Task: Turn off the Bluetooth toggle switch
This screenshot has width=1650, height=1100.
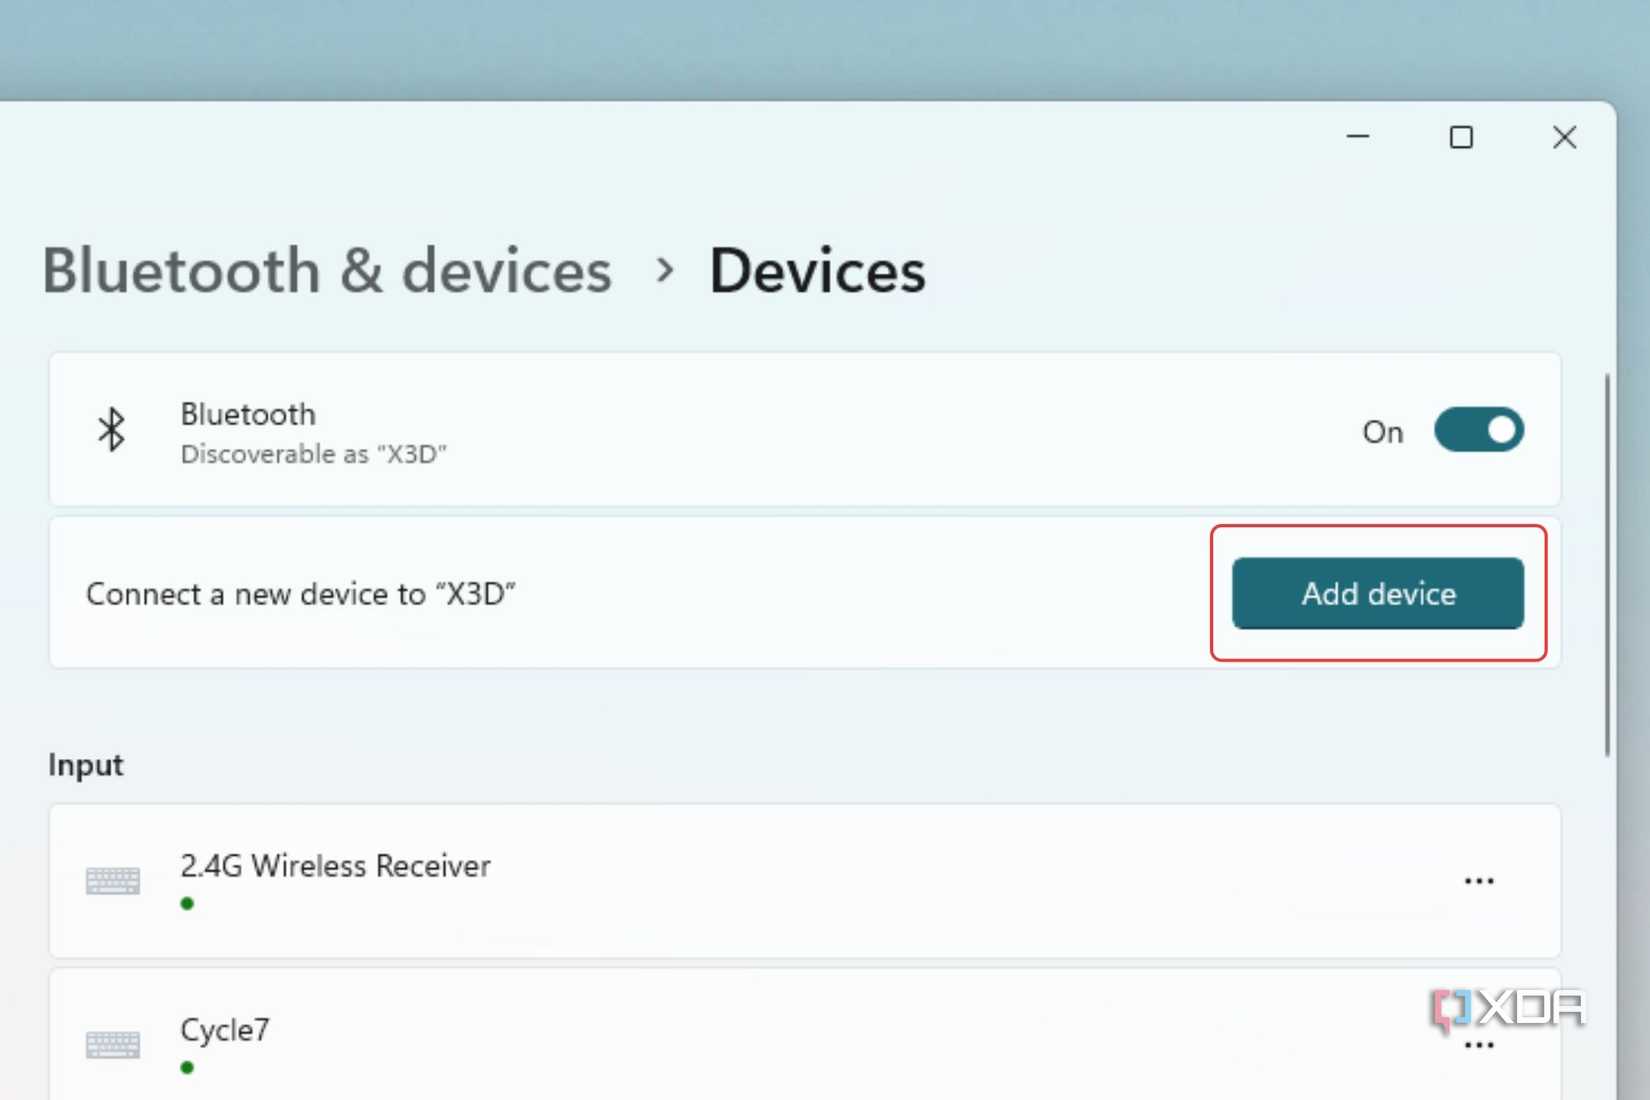Action: click(1478, 430)
